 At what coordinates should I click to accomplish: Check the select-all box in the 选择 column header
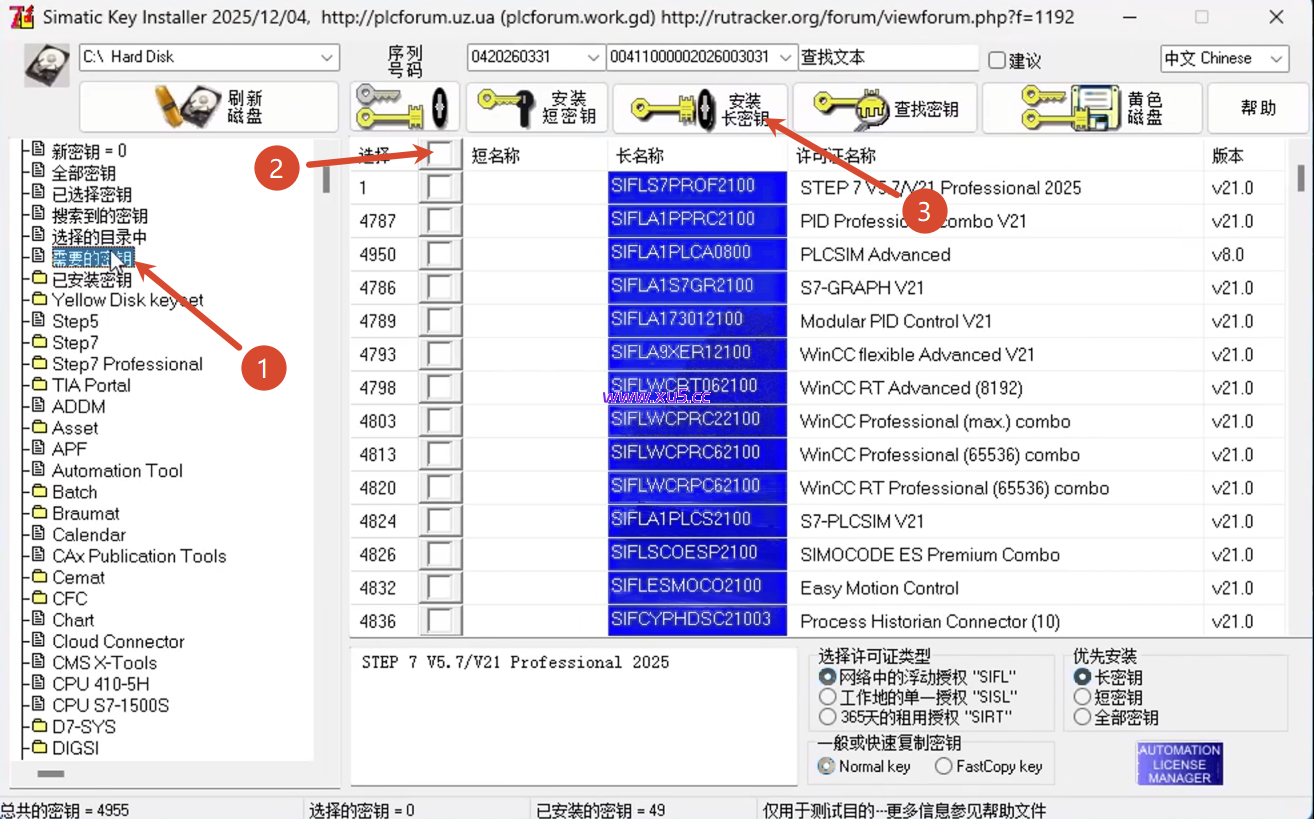(x=440, y=154)
